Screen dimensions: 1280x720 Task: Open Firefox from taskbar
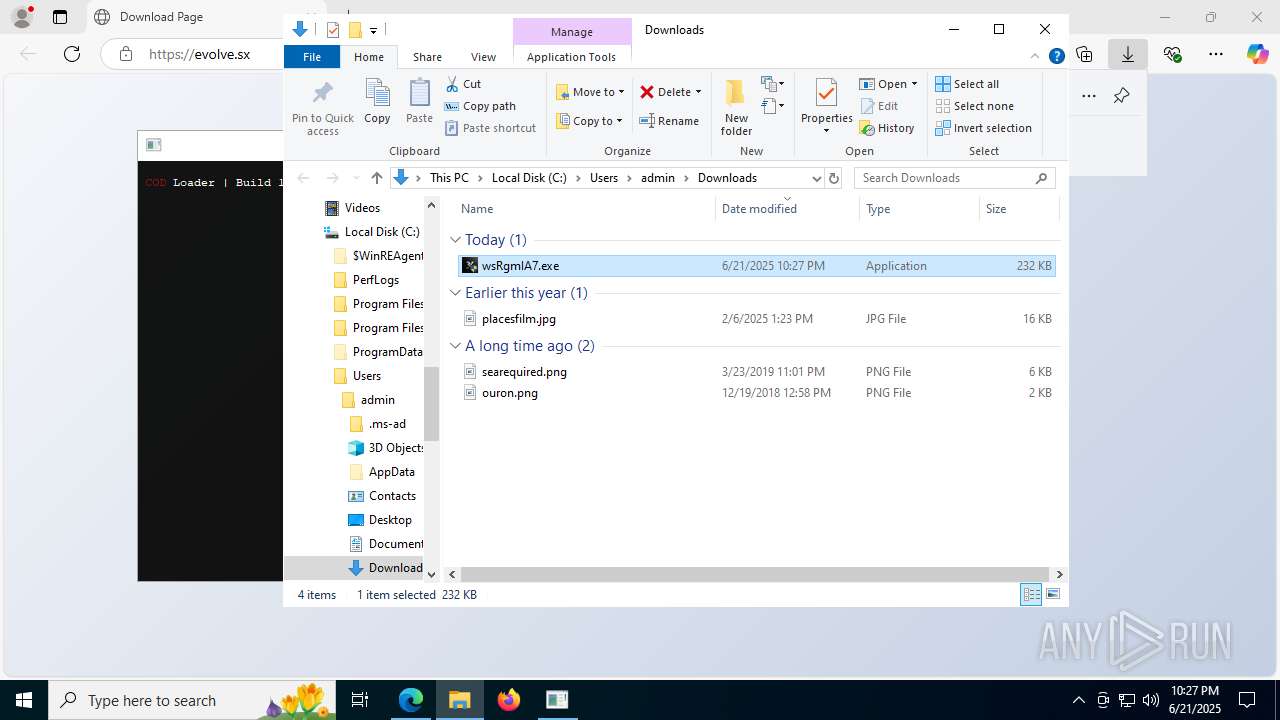pos(509,700)
